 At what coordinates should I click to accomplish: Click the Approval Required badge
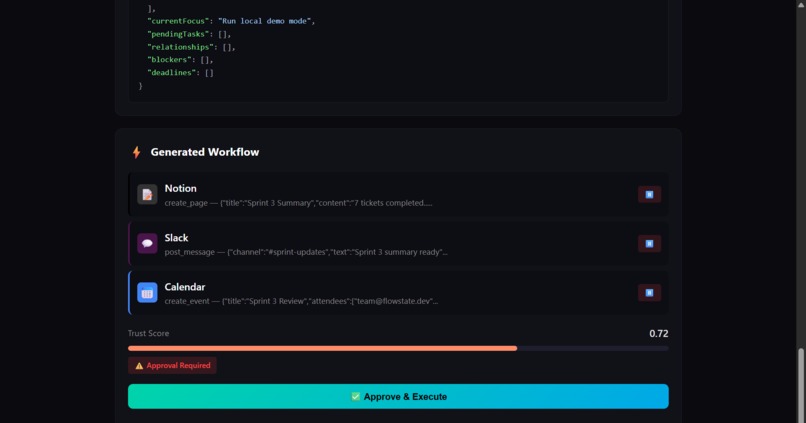click(x=172, y=365)
